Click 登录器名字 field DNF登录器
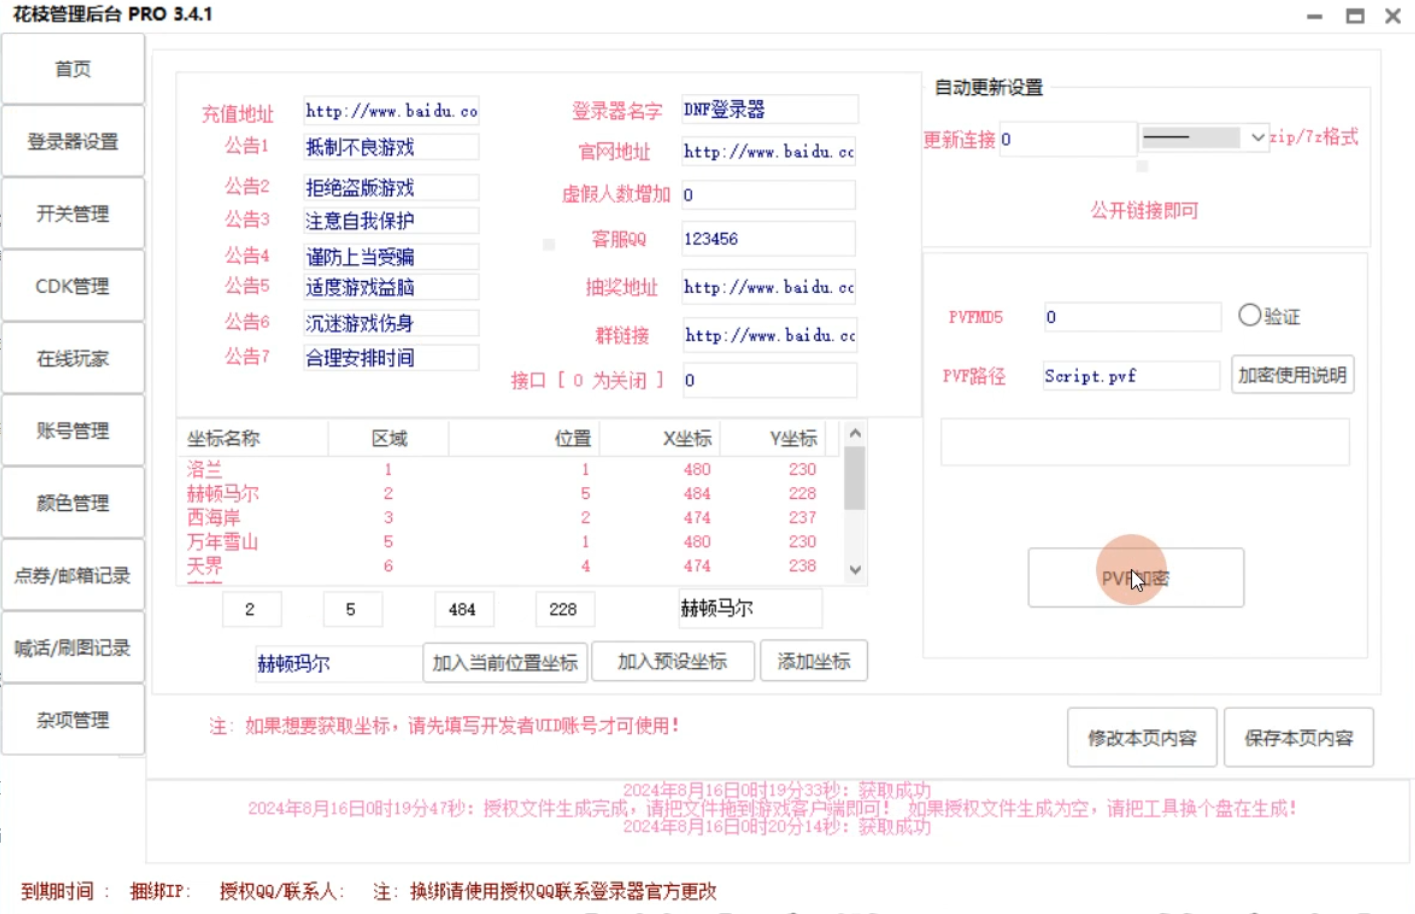Viewport: 1415px width, 914px height. [x=769, y=109]
